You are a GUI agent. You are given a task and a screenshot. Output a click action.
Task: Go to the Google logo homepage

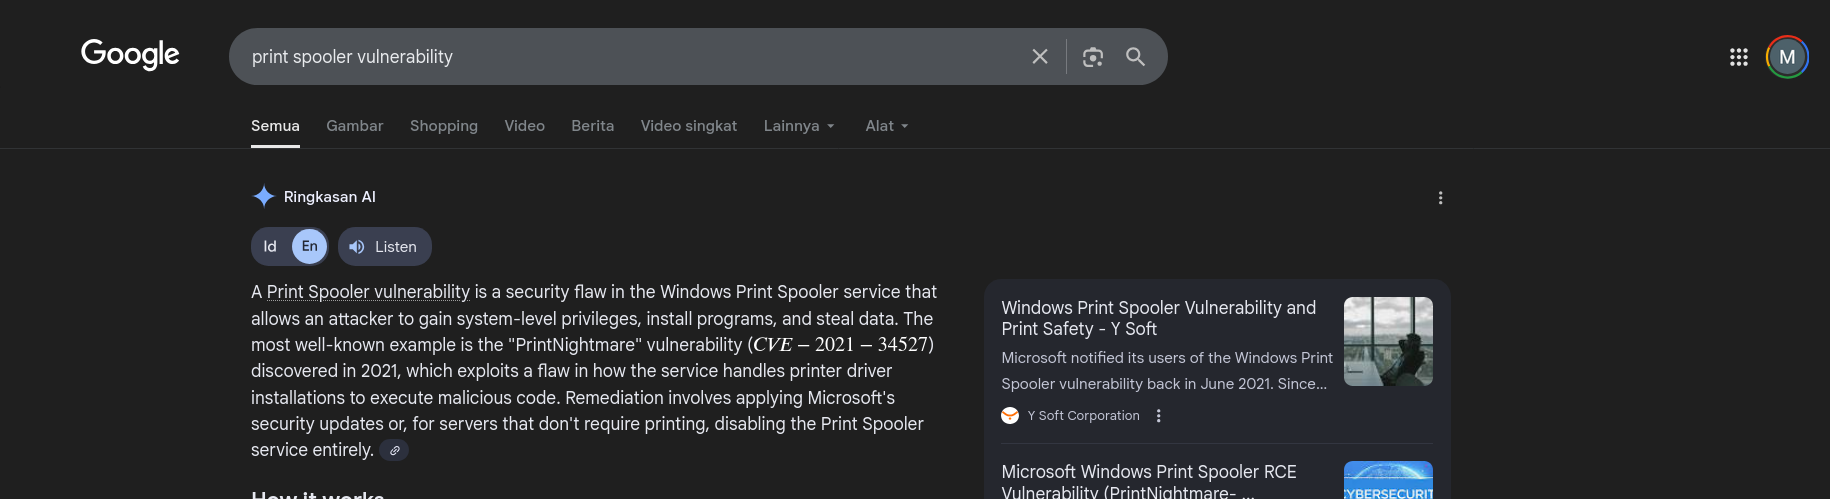pyautogui.click(x=130, y=54)
